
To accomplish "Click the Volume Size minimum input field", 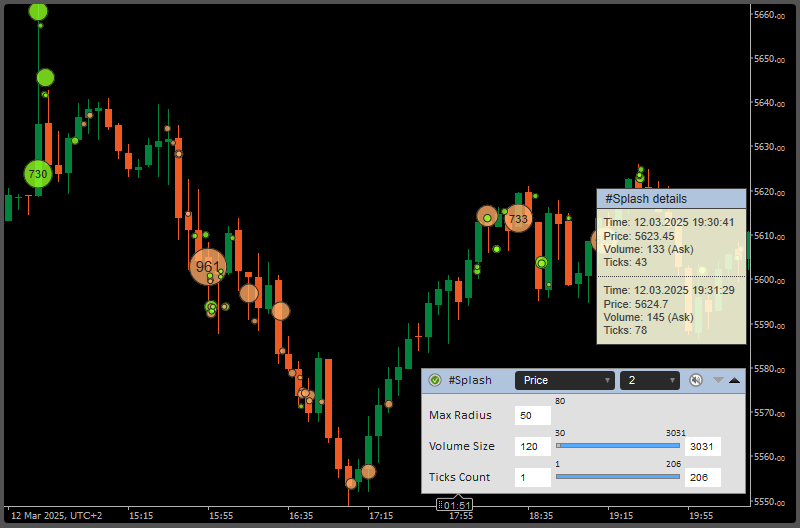I will tap(532, 447).
